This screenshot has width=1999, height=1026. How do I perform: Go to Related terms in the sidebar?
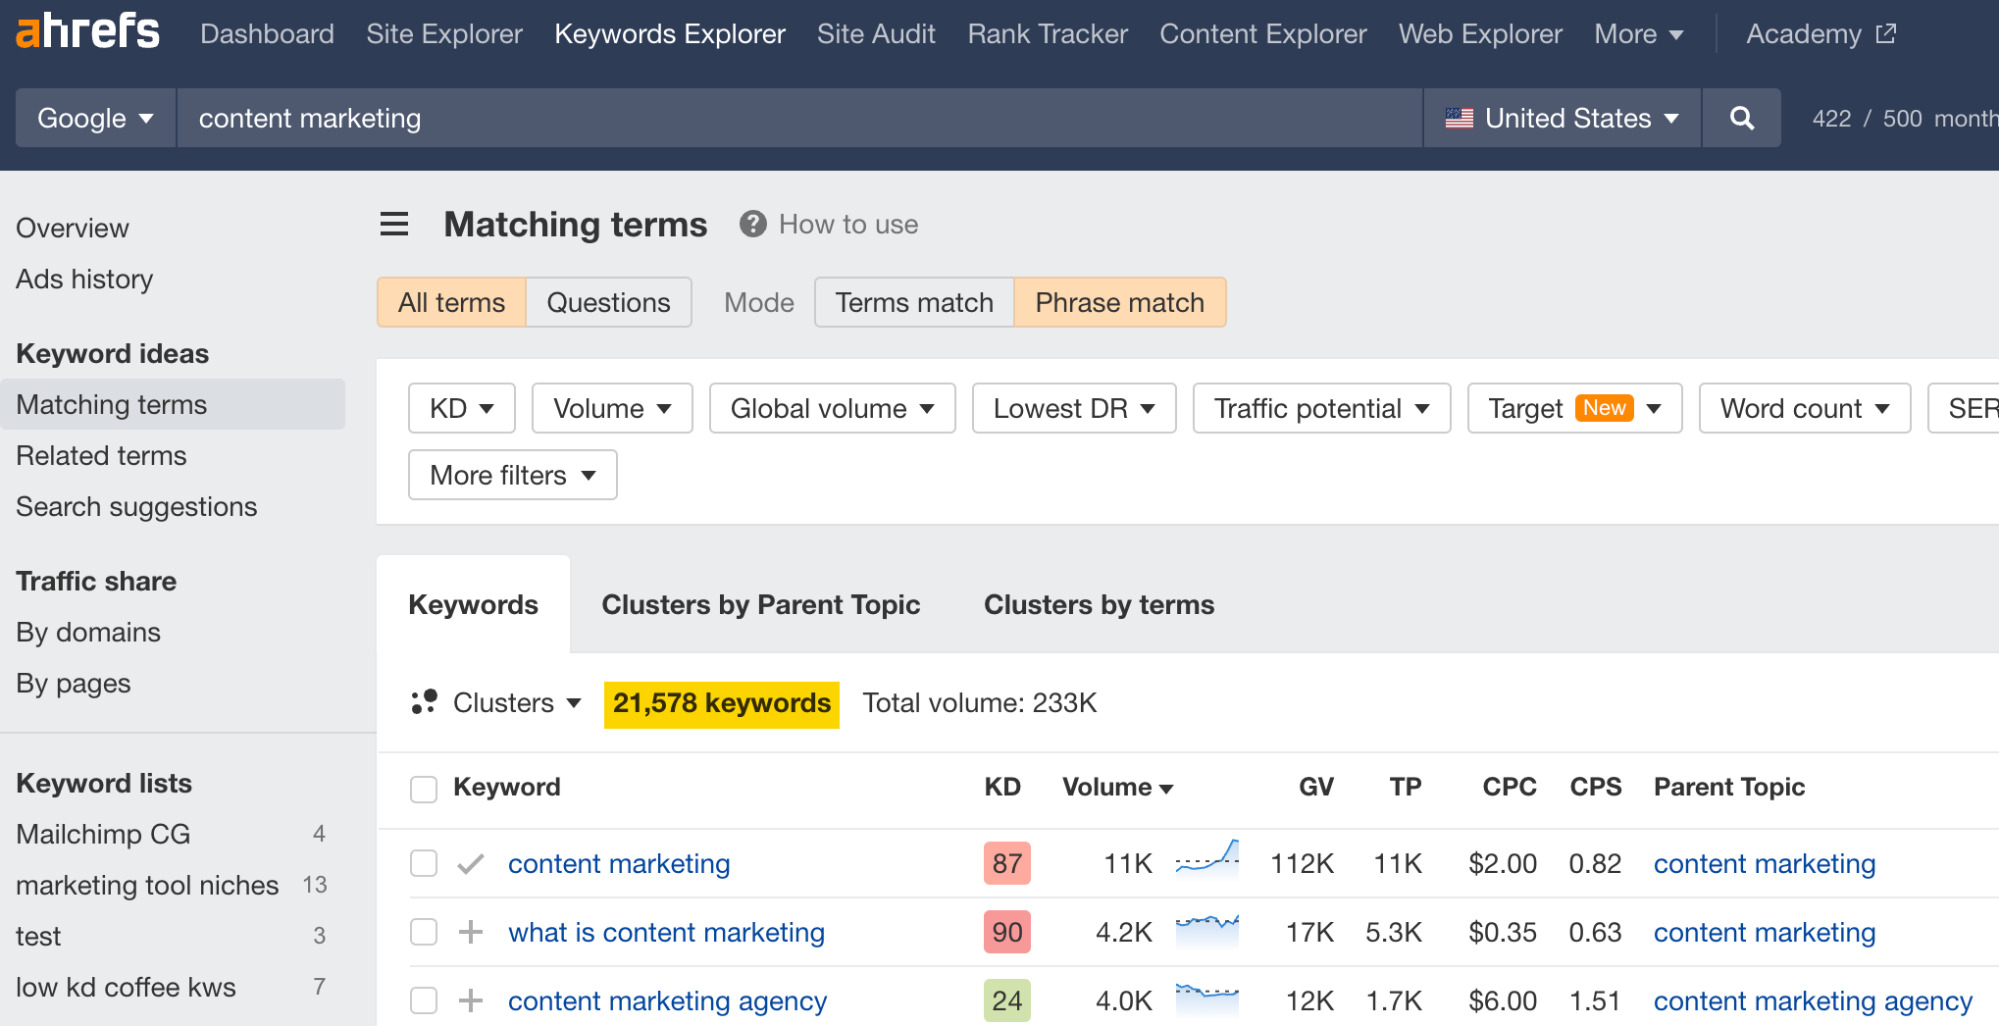(x=100, y=456)
